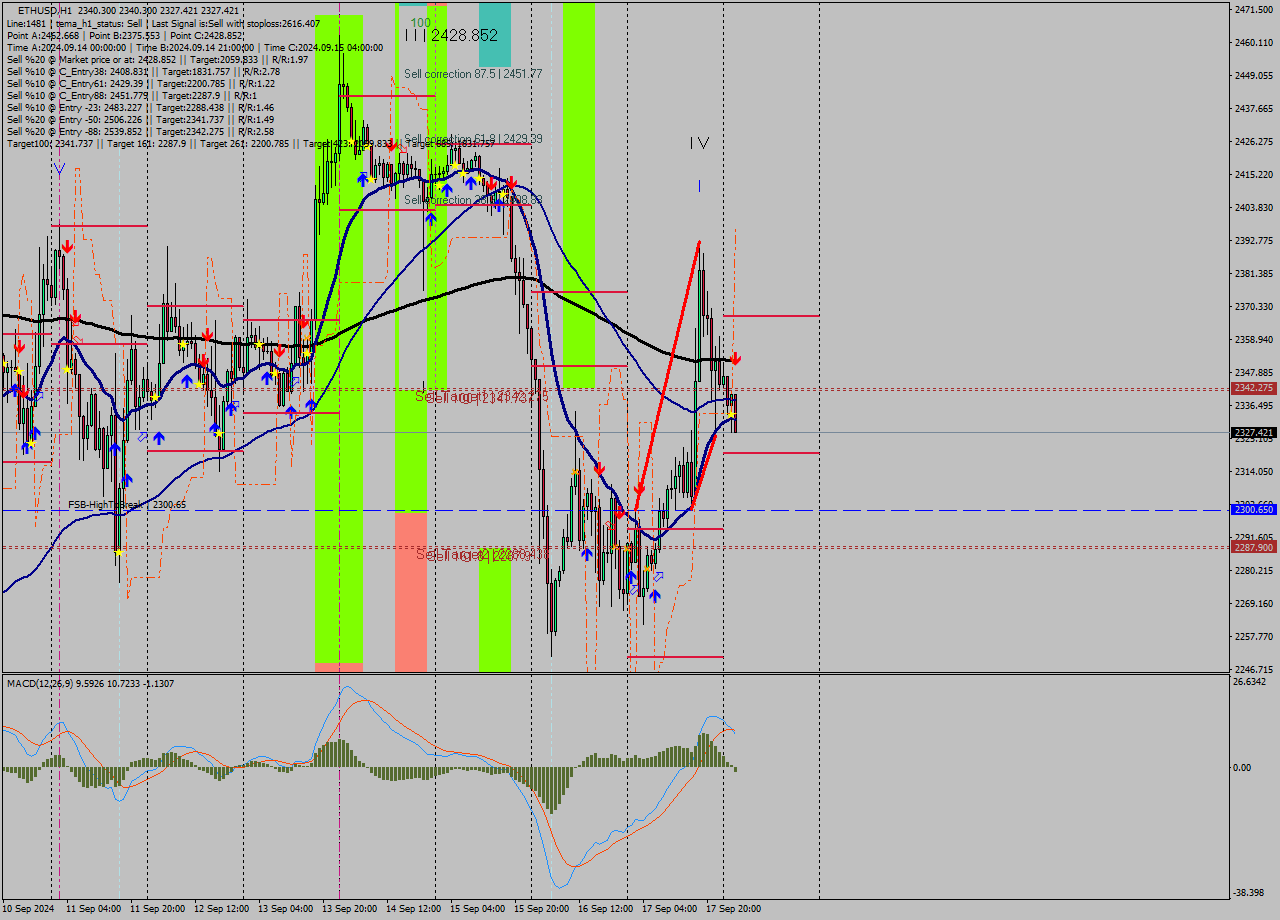Select the Sell correction 61.8 label
1280x920 pixels.
click(x=473, y=139)
